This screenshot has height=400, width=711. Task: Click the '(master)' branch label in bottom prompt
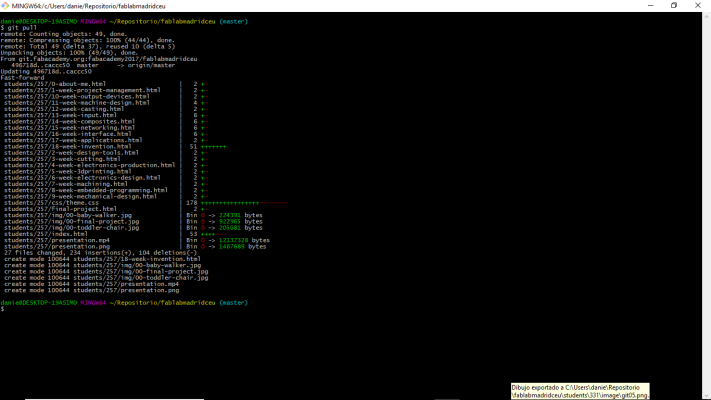[x=234, y=303]
